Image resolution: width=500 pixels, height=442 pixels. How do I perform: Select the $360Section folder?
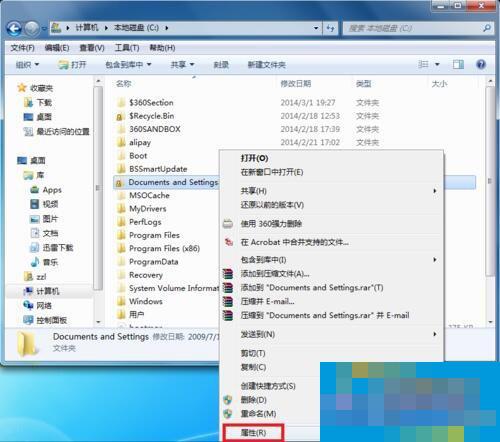click(151, 102)
